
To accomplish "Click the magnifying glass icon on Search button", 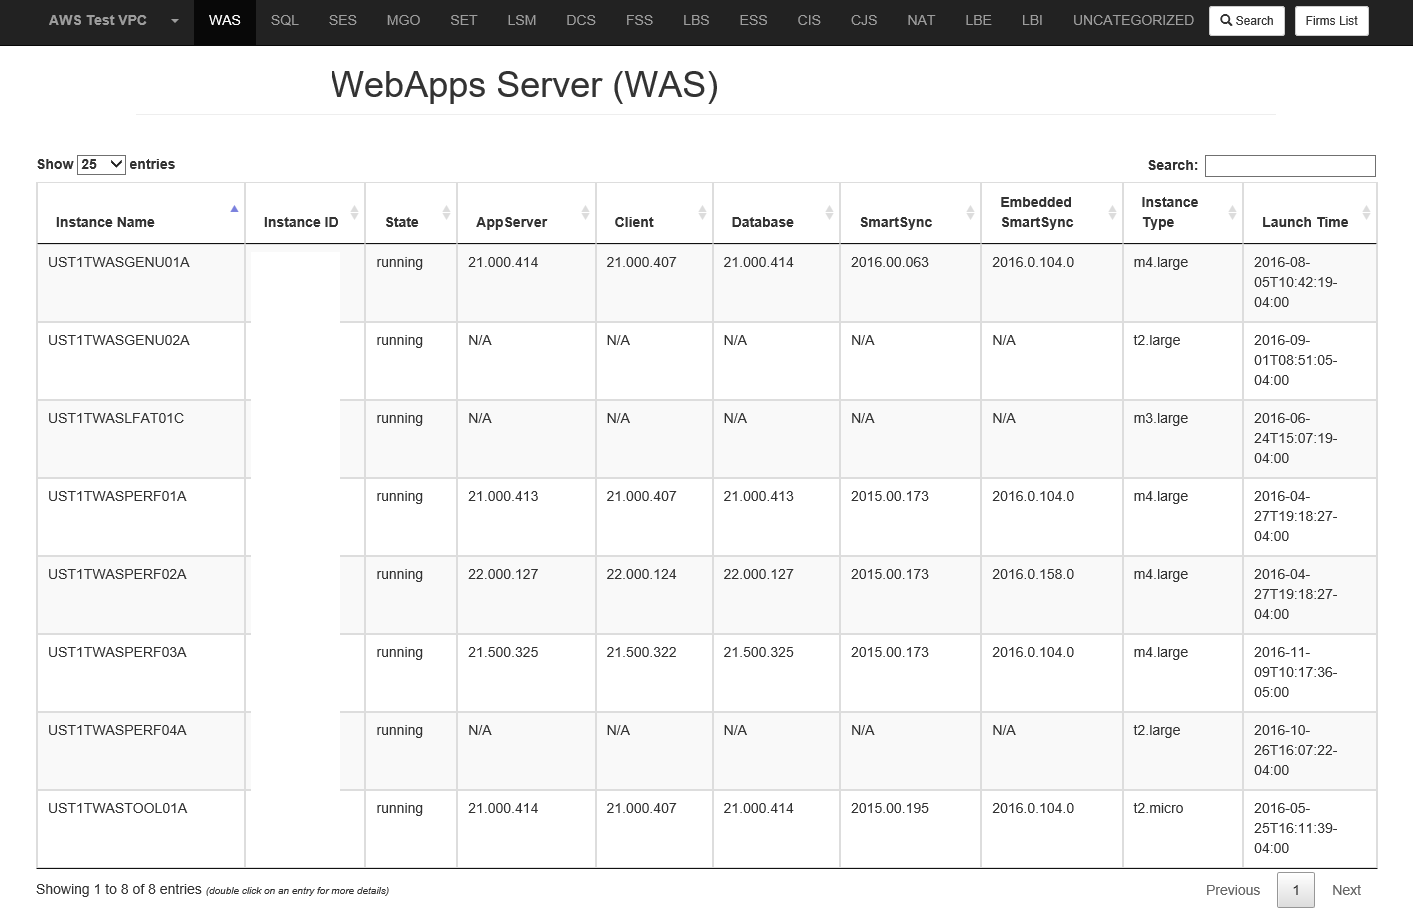I will [1225, 20].
